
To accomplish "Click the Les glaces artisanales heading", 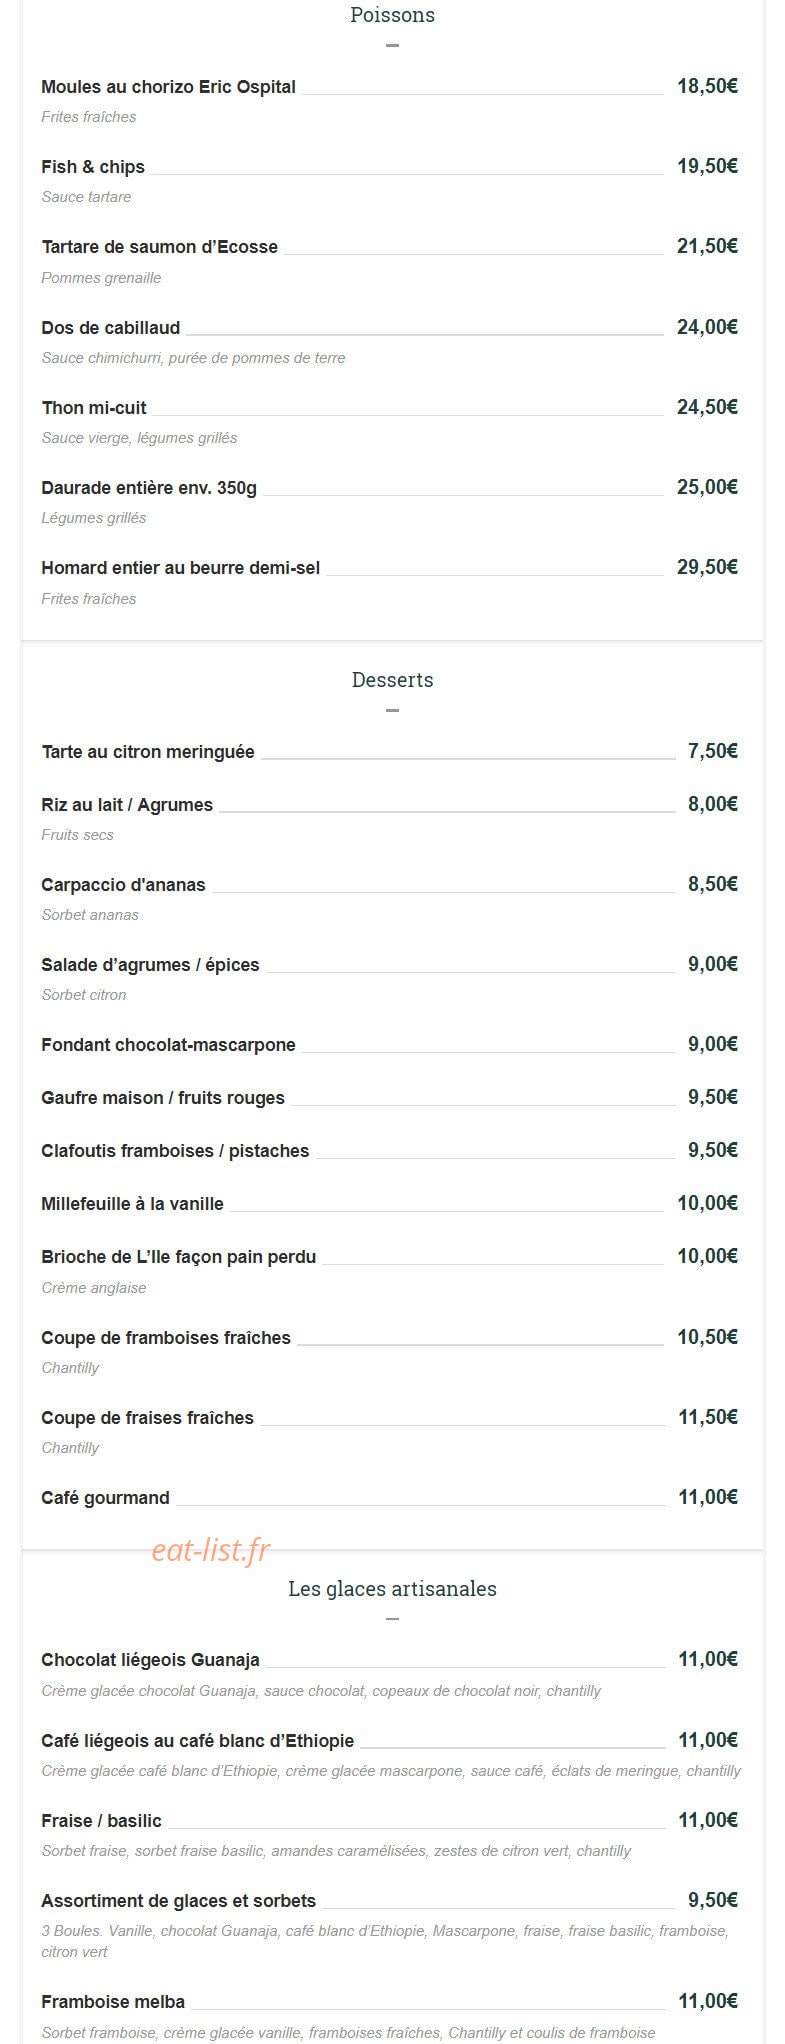I will point(392,1589).
